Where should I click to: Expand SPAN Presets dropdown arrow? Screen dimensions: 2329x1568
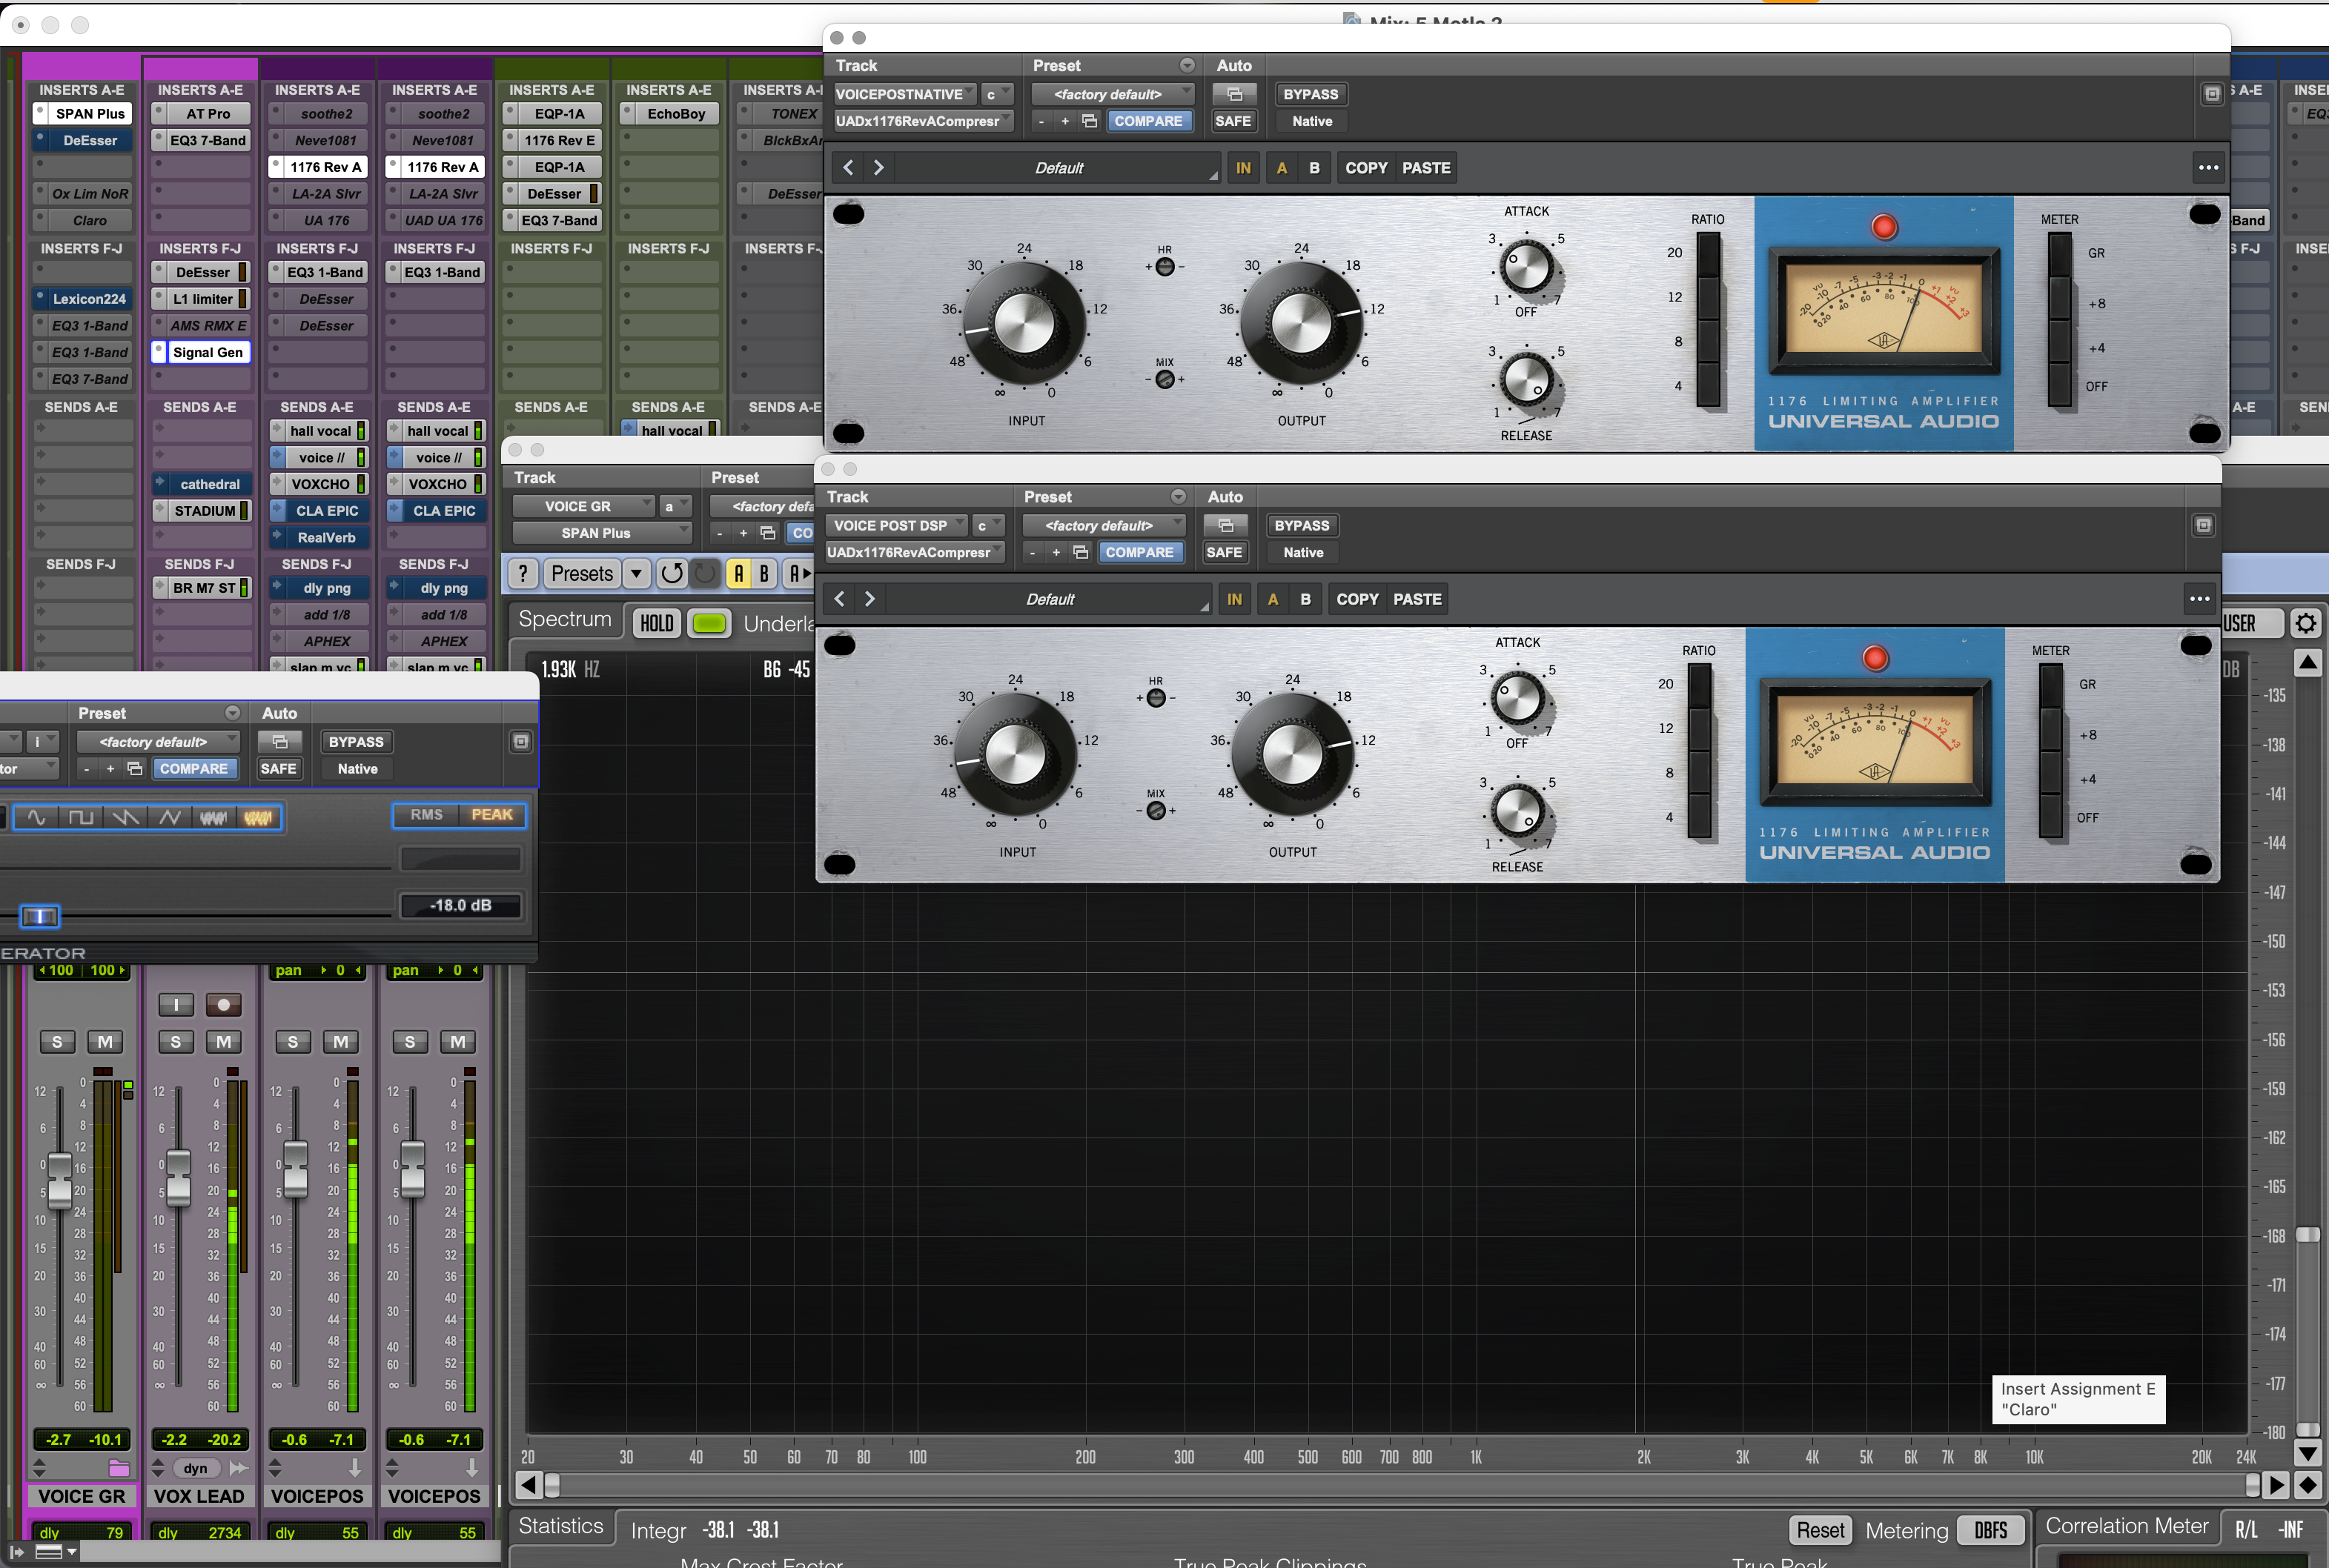tap(635, 573)
